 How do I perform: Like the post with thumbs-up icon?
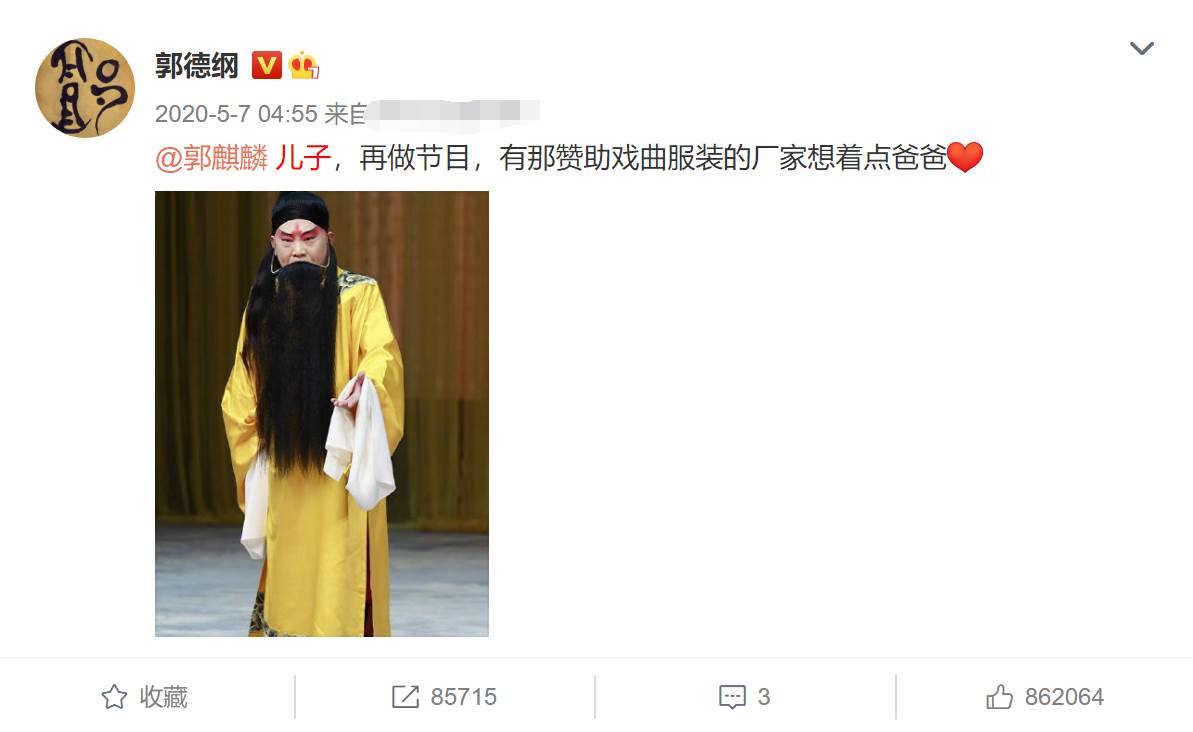point(999,696)
